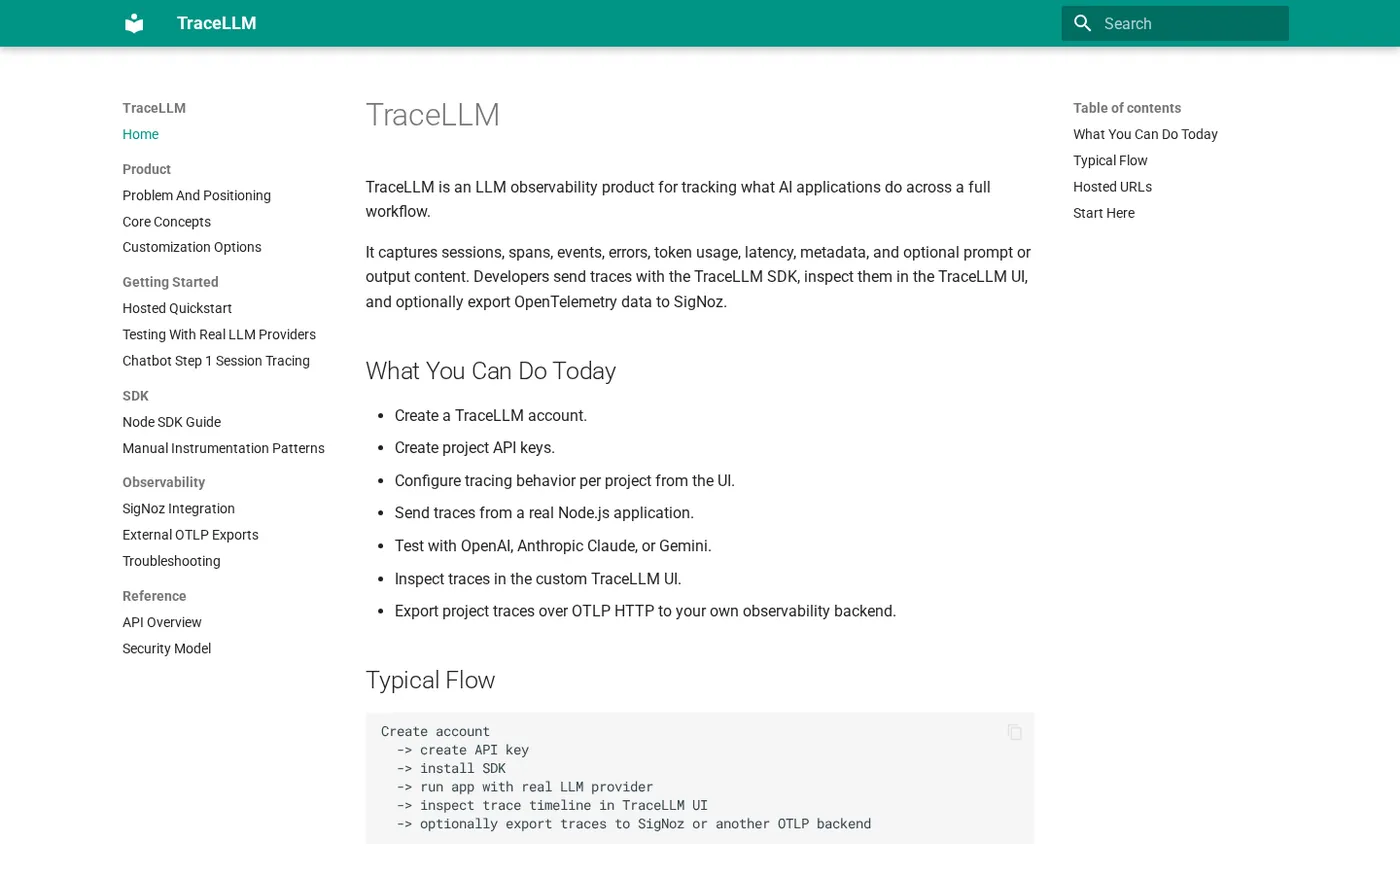Viewport: 1400px width, 875px height.
Task: Jump to Start Here section
Action: [1103, 212]
